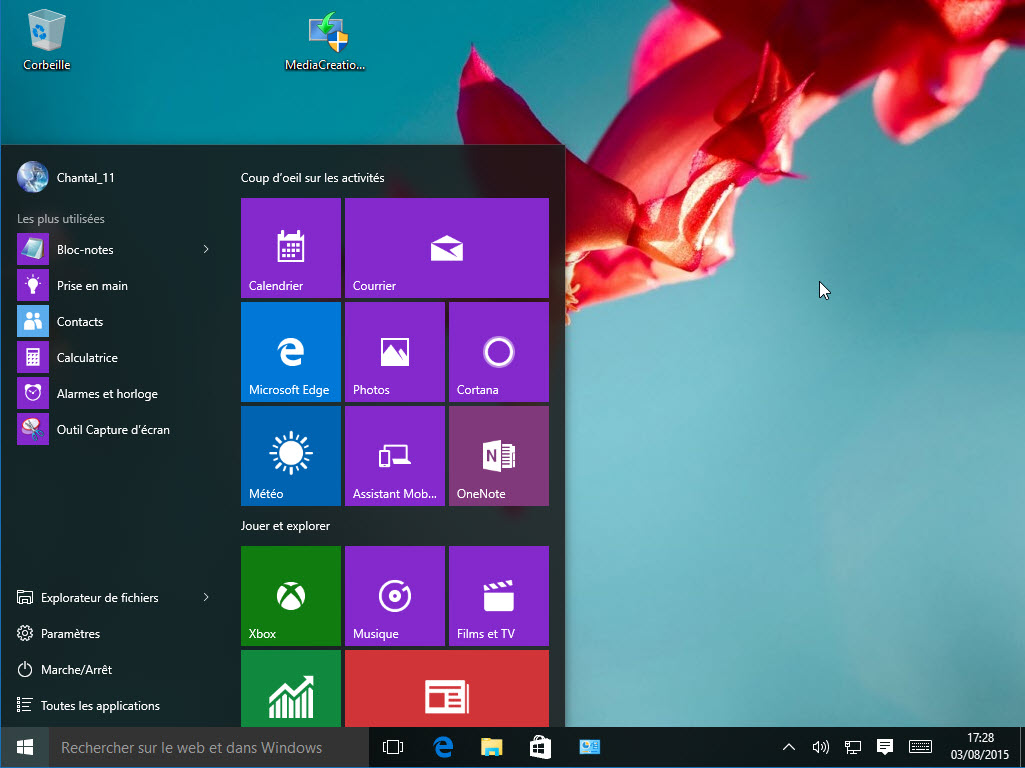Open Corbeille desktop icon
1025x768 pixels.
tap(46, 39)
